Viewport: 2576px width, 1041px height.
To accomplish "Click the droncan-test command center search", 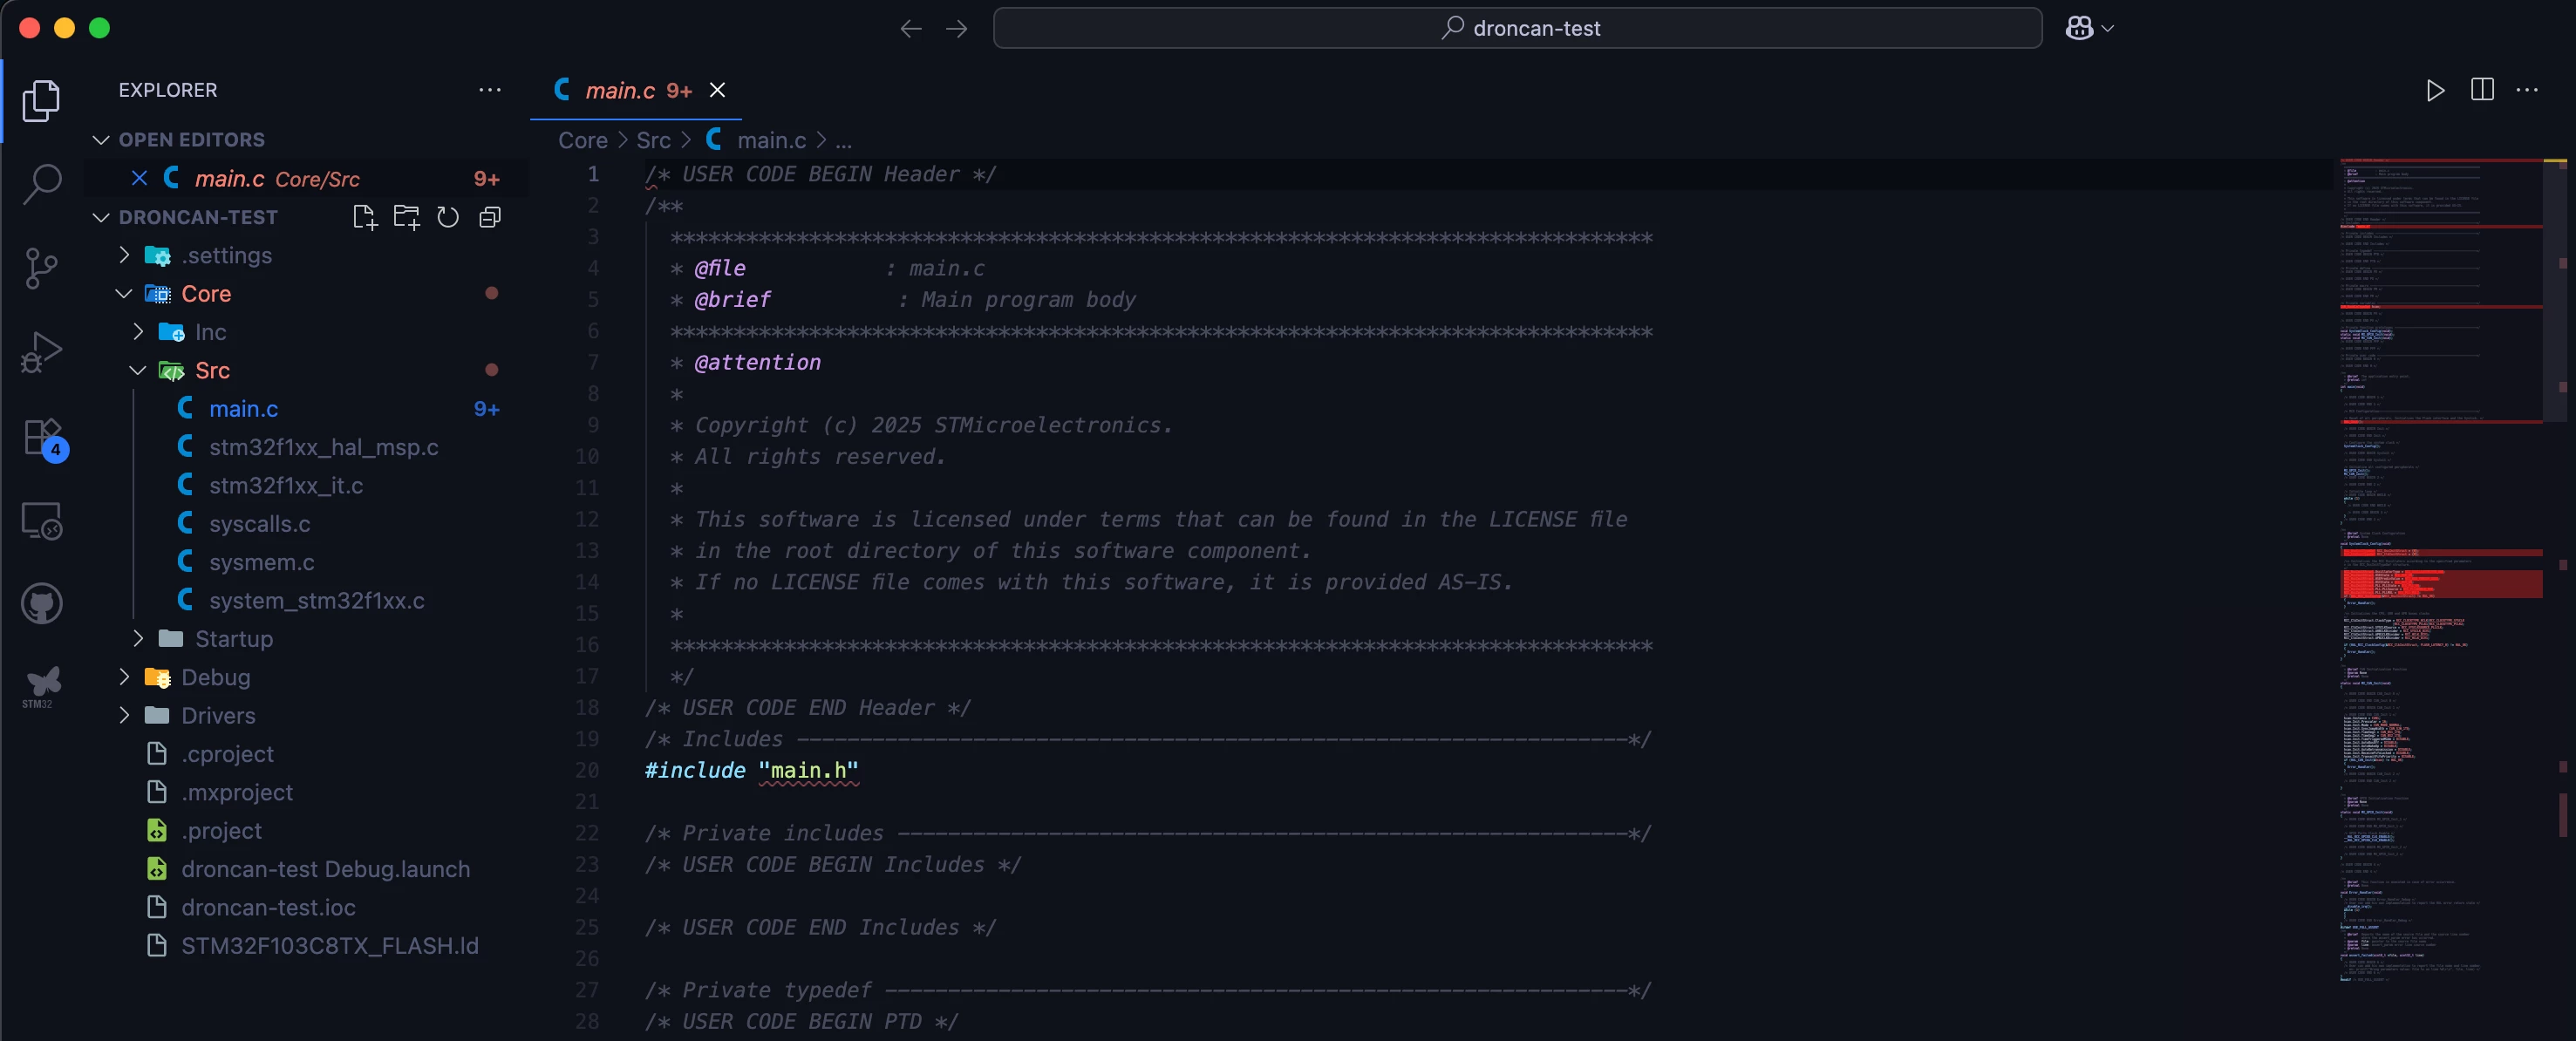I will pyautogui.click(x=1517, y=28).
